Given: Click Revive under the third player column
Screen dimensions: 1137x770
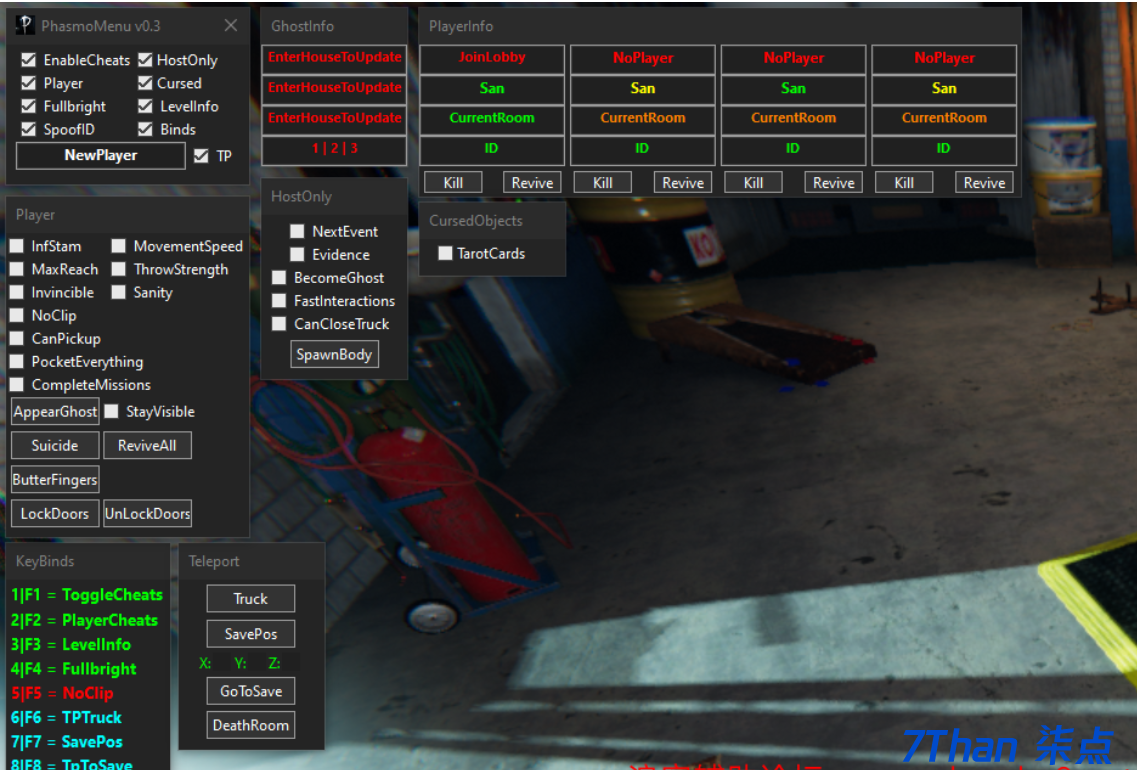Looking at the screenshot, I should (x=834, y=183).
